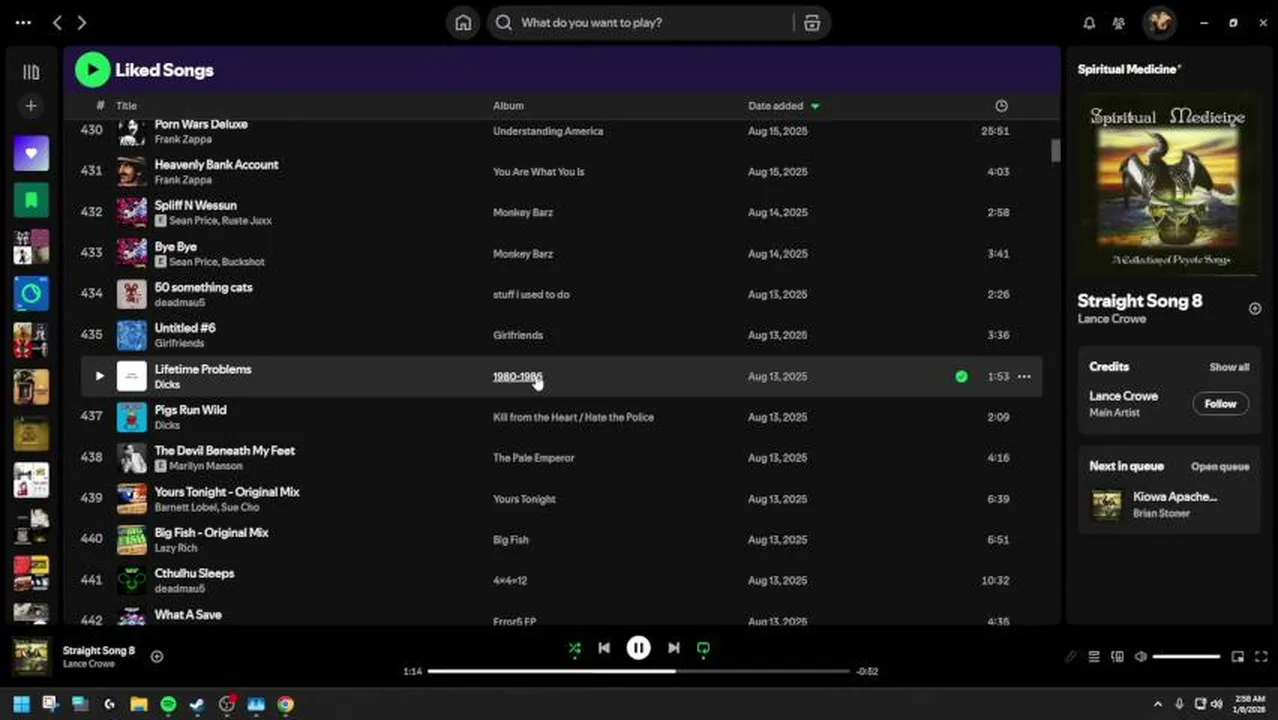Screen dimensions: 1278x720
Task: Sort by duration clock icon
Action: 1001,106
